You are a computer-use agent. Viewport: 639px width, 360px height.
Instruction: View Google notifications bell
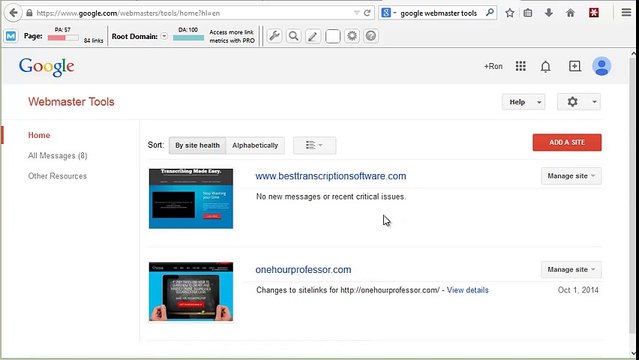tap(545, 66)
